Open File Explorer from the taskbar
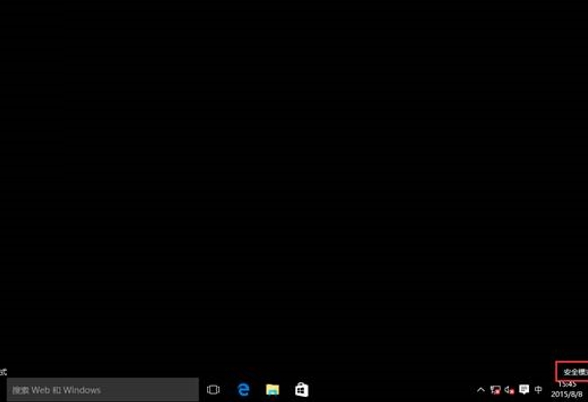The height and width of the screenshot is (402, 588). [273, 390]
